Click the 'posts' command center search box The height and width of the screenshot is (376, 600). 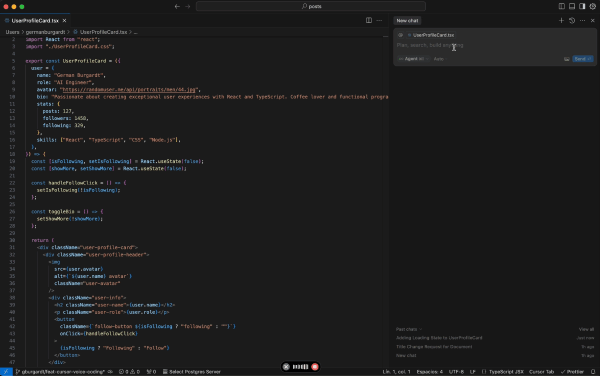coord(311,6)
